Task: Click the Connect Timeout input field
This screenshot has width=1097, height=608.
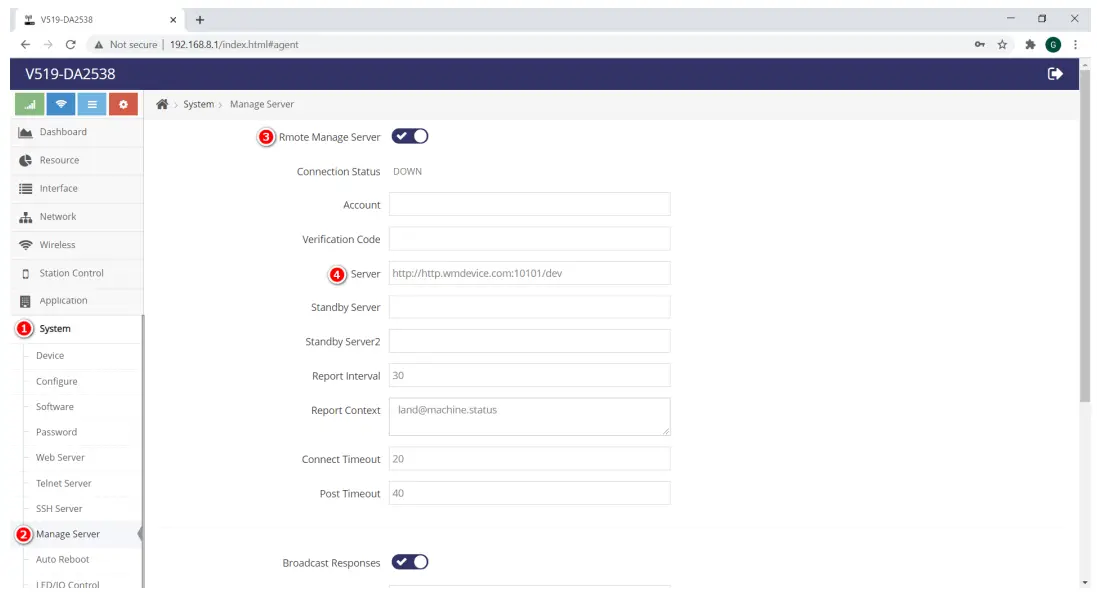Action: tap(530, 458)
